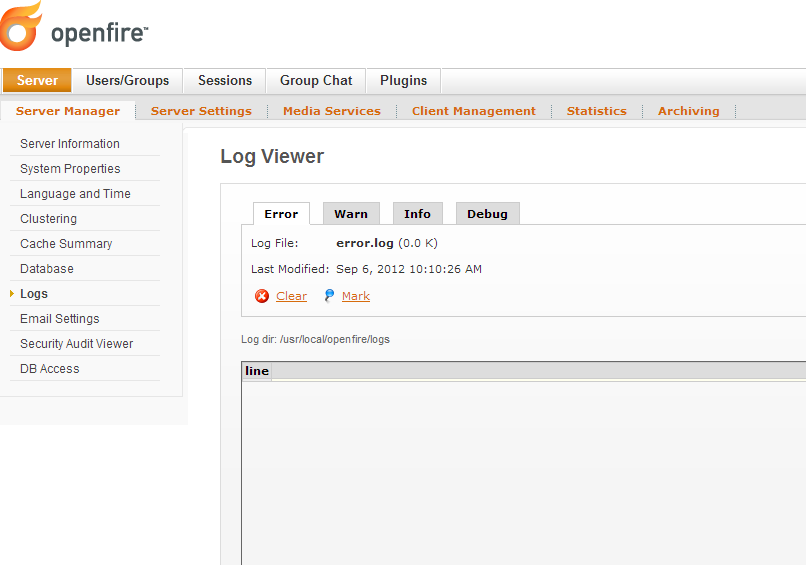Open the Users/Groups tab
Image resolution: width=806 pixels, height=565 pixels.
tap(127, 80)
